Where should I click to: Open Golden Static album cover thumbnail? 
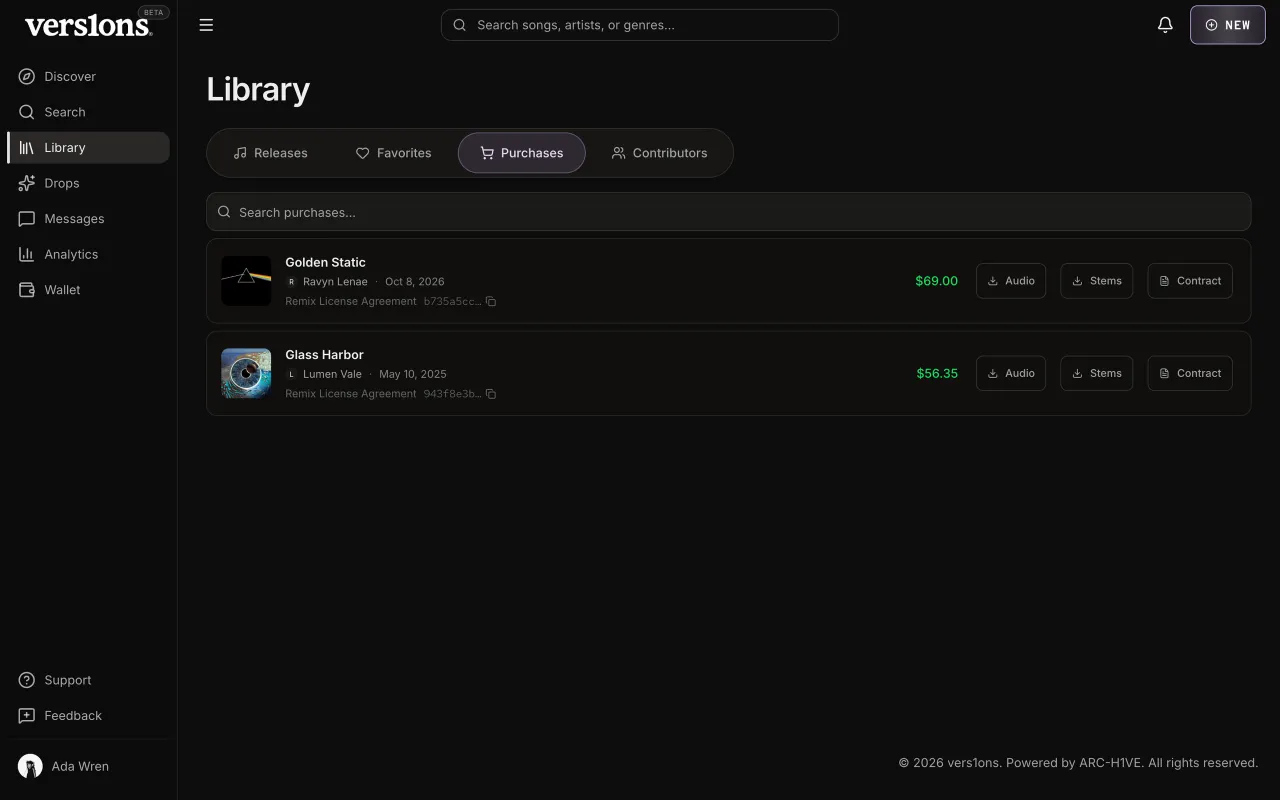click(246, 281)
